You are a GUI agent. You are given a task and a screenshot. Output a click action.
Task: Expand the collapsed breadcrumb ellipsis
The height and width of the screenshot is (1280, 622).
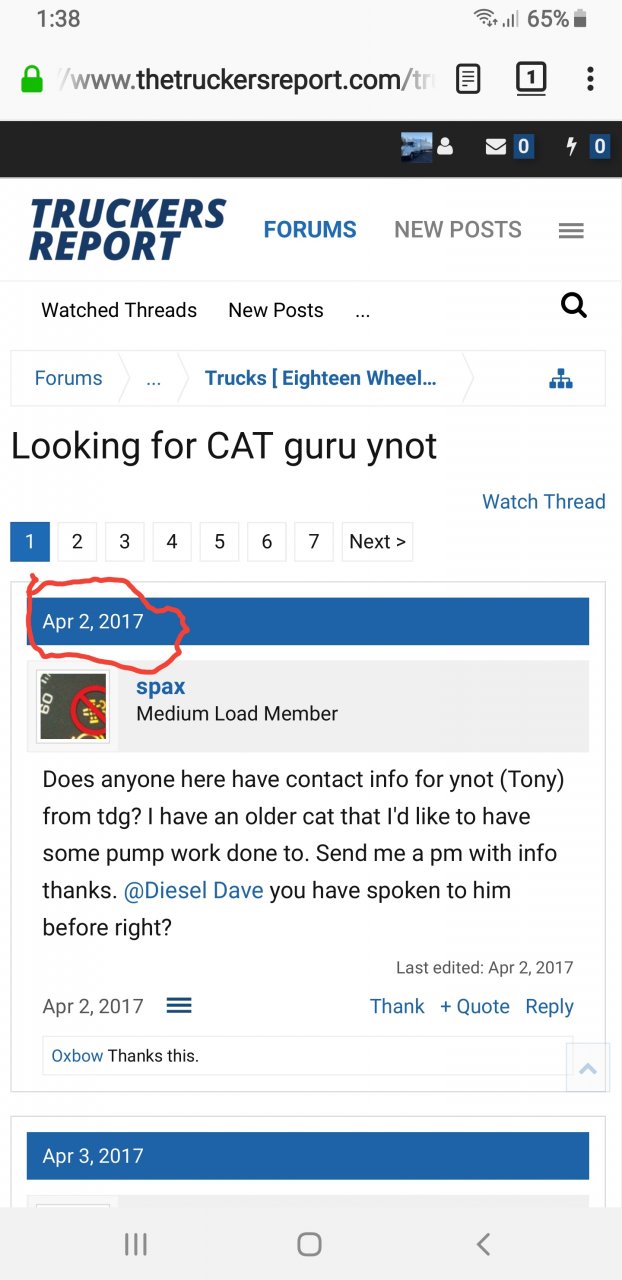(x=153, y=379)
